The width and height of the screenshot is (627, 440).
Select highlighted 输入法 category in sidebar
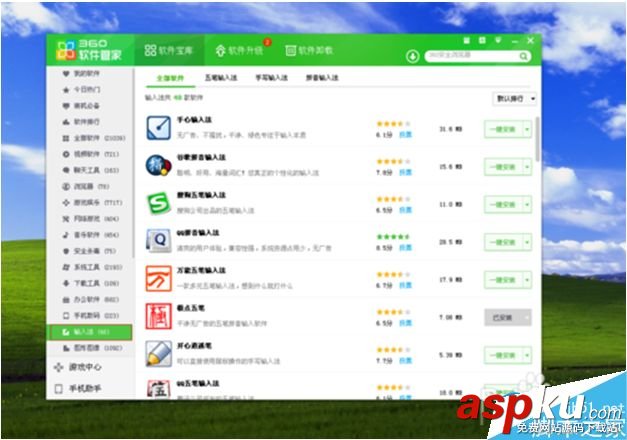(x=90, y=332)
